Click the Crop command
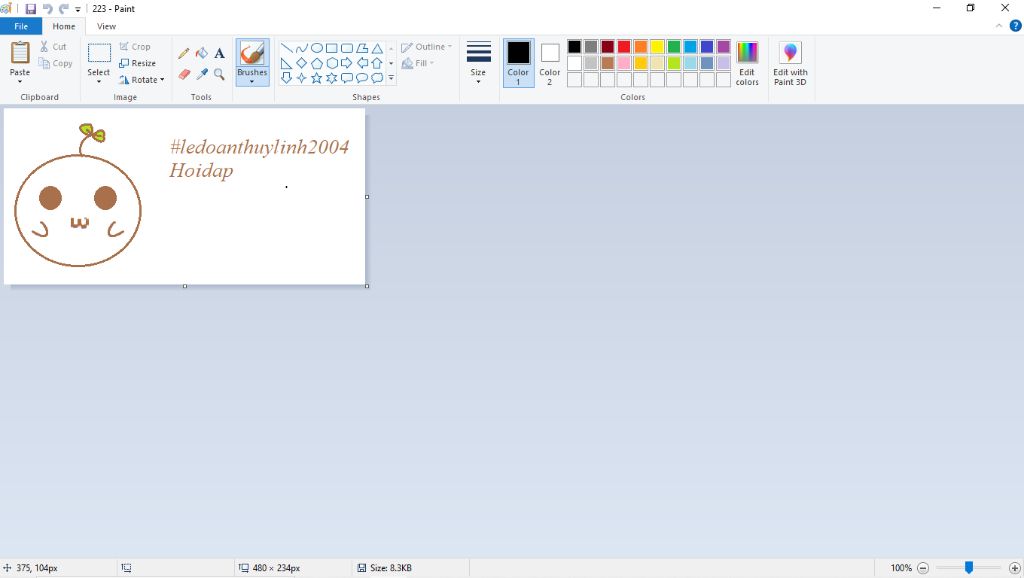 135,47
